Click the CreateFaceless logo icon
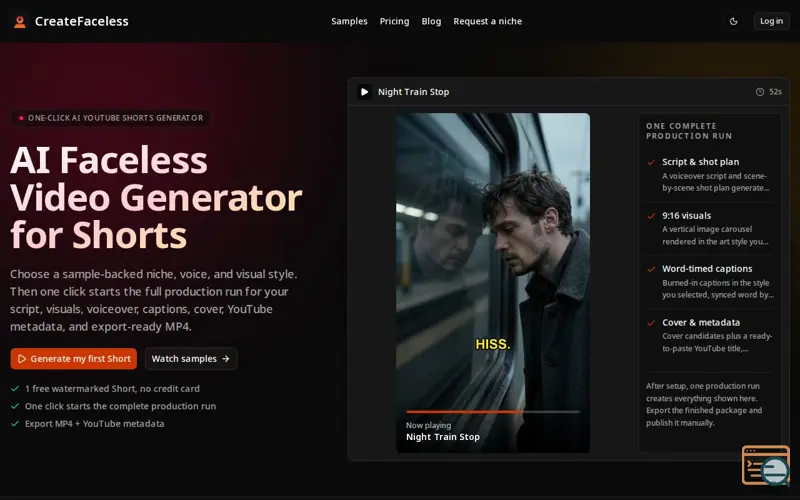This screenshot has height=500, width=800. (x=20, y=21)
